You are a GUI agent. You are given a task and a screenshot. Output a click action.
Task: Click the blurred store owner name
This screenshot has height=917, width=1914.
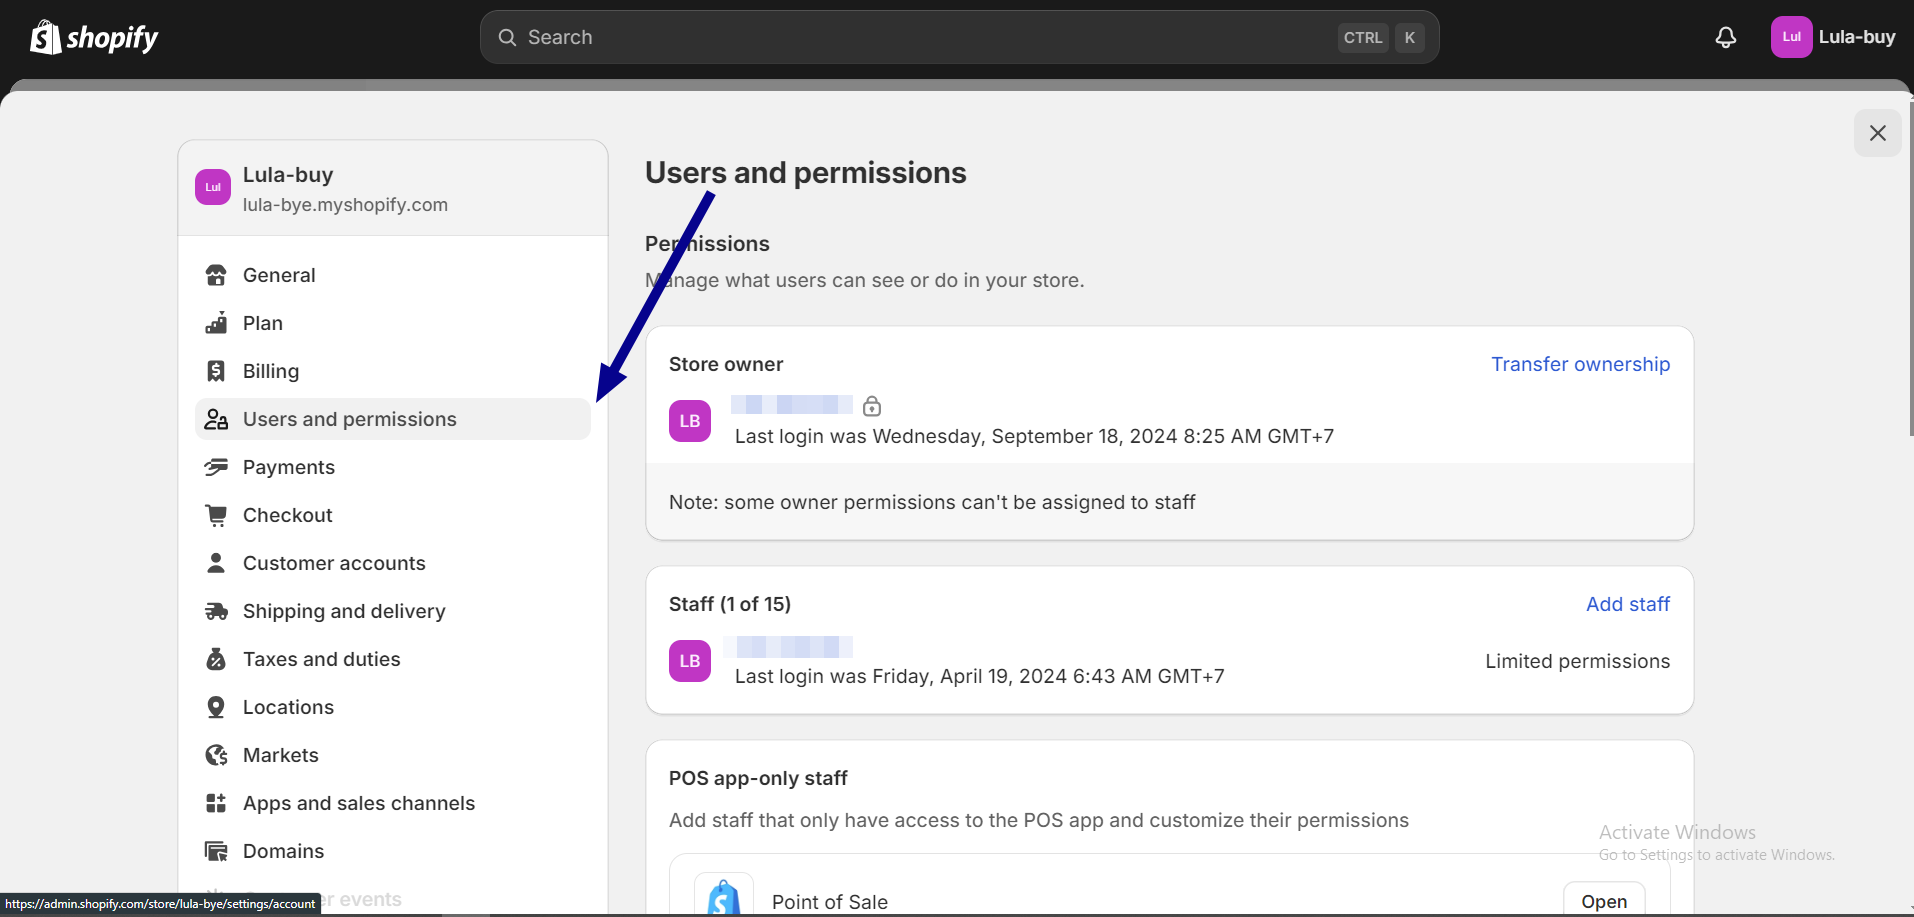(792, 404)
